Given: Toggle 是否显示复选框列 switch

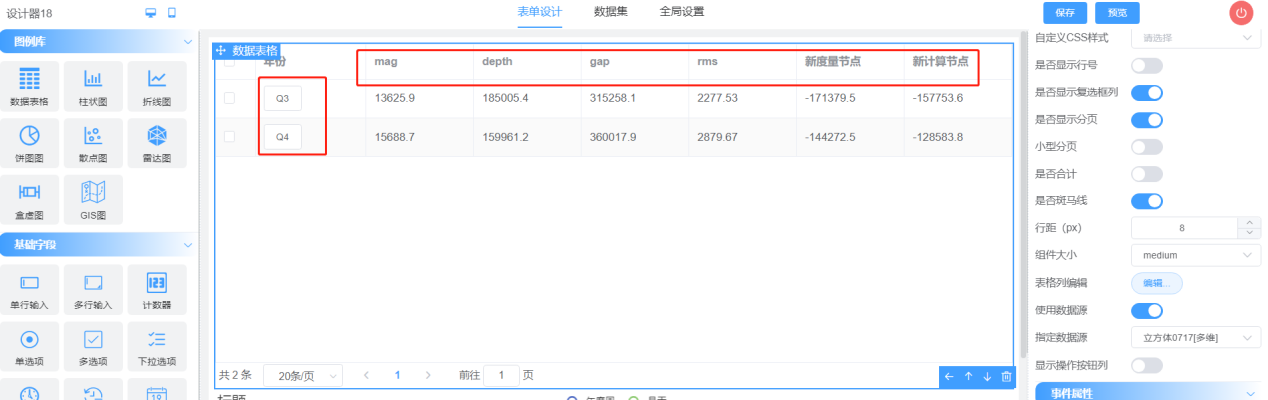Looking at the screenshot, I should click(x=1147, y=93).
